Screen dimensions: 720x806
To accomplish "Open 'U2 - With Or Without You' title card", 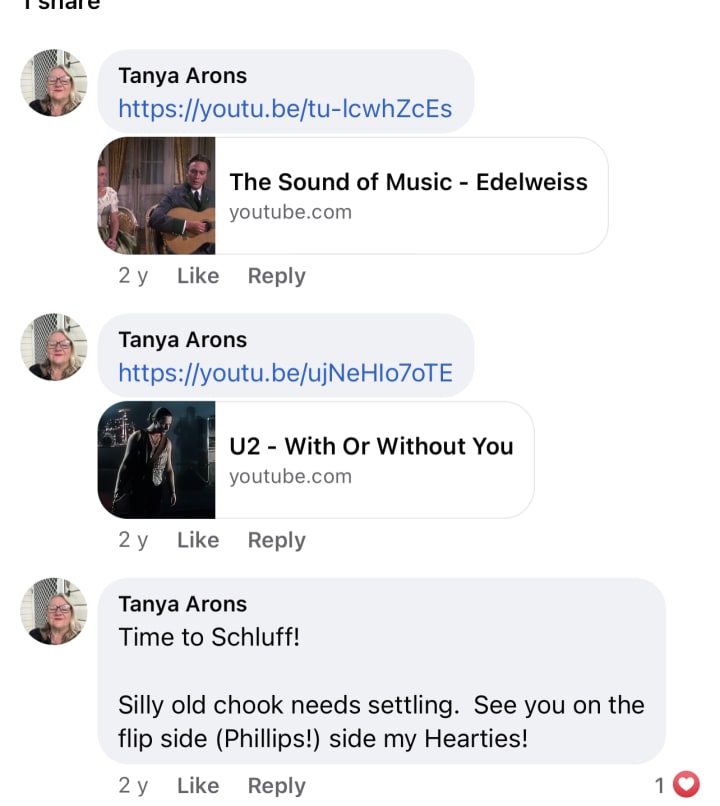I will [371, 459].
